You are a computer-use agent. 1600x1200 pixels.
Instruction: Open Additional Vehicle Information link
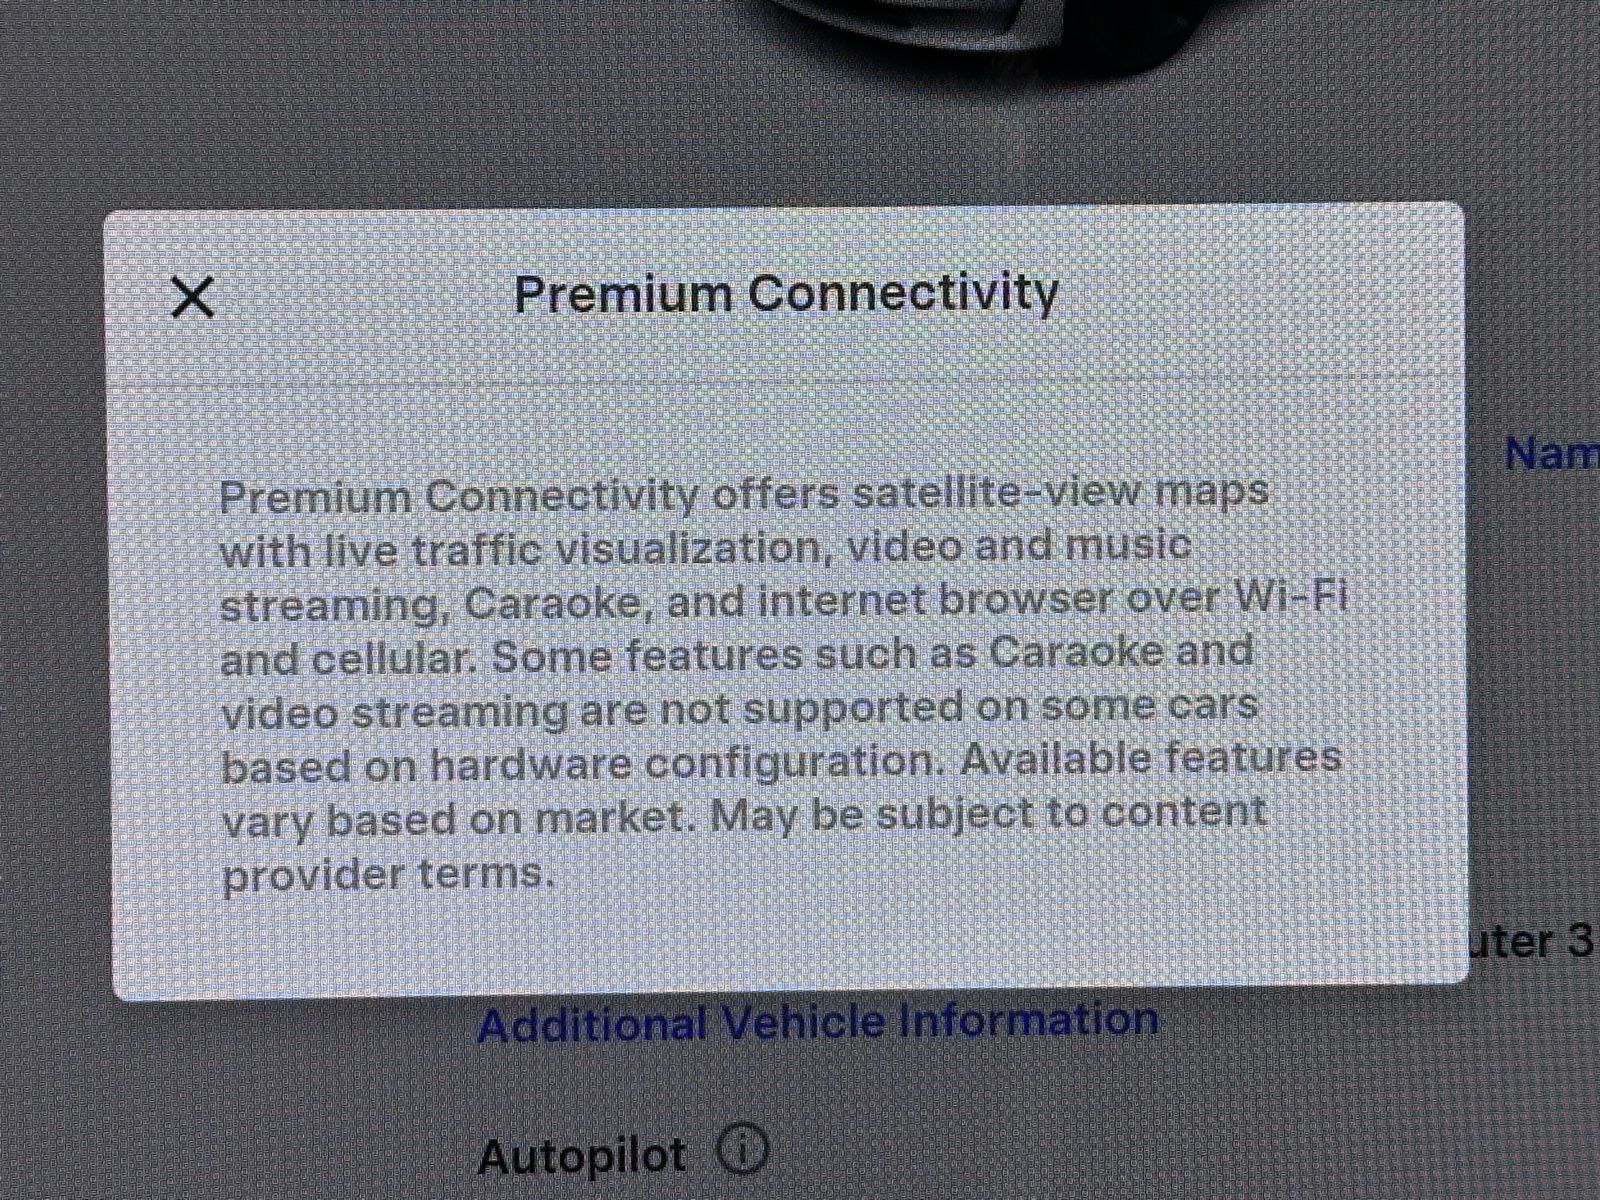tap(818, 1022)
